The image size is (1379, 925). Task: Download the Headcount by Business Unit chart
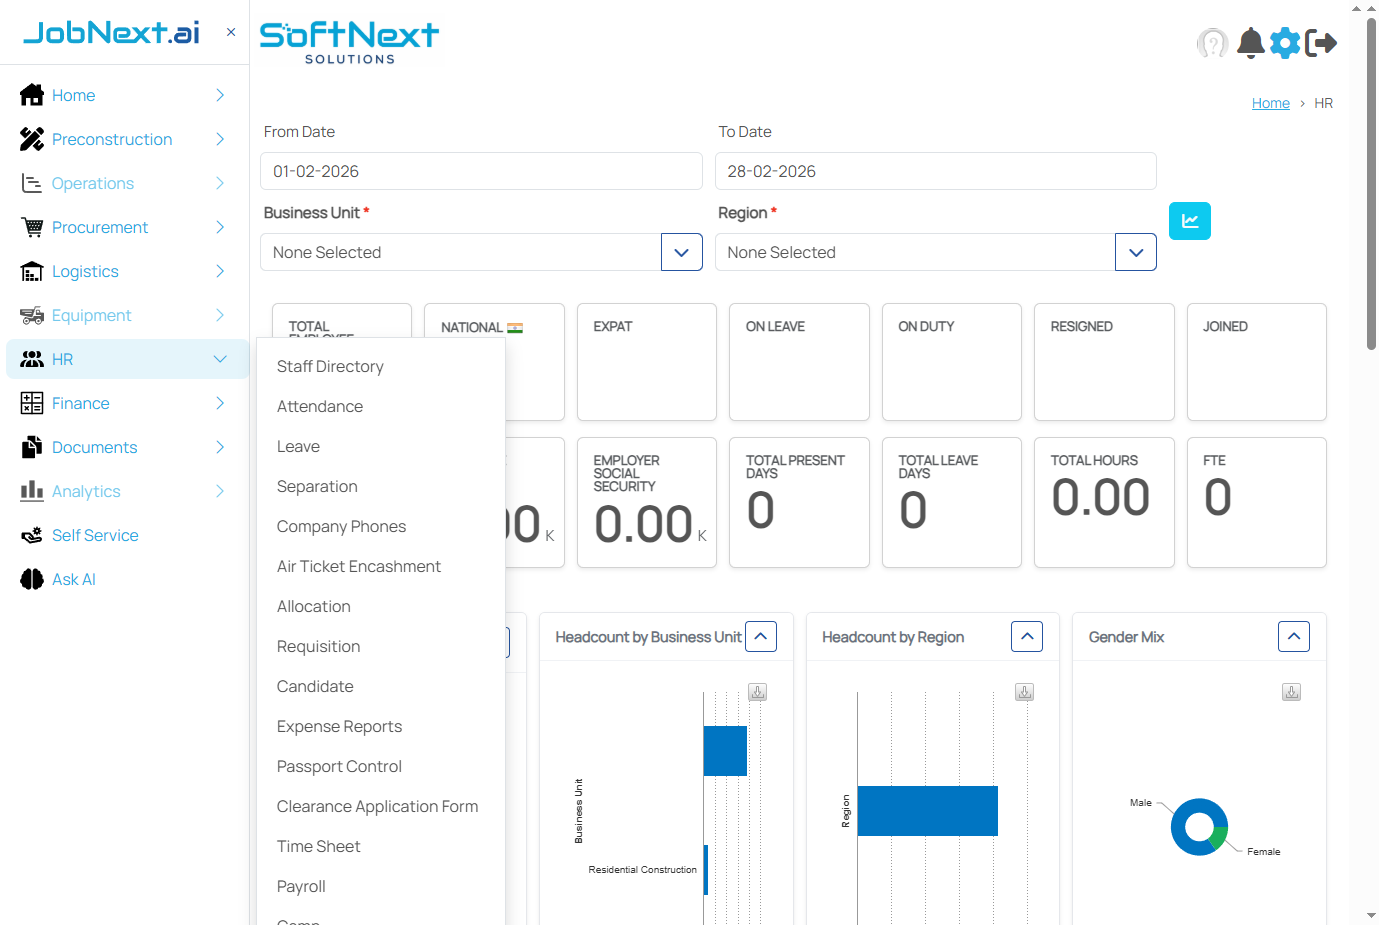click(x=758, y=691)
